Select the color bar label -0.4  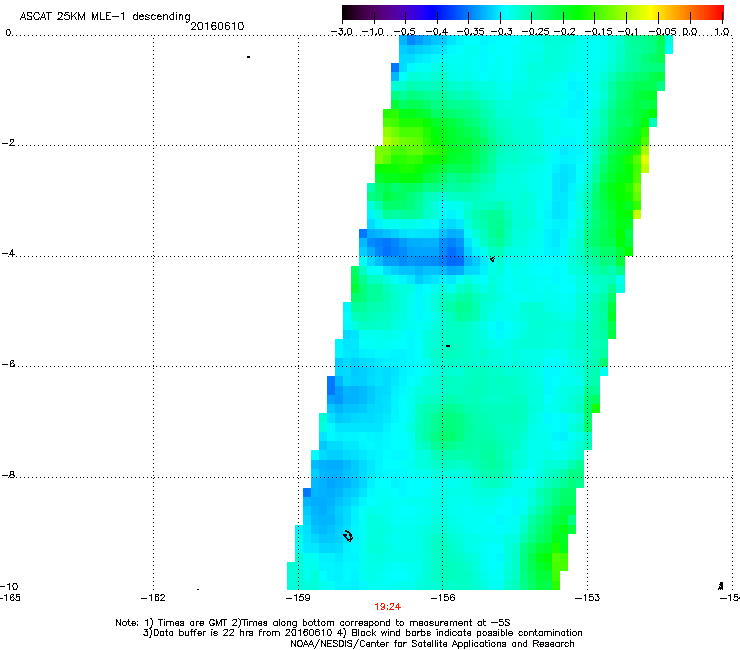[x=437, y=32]
